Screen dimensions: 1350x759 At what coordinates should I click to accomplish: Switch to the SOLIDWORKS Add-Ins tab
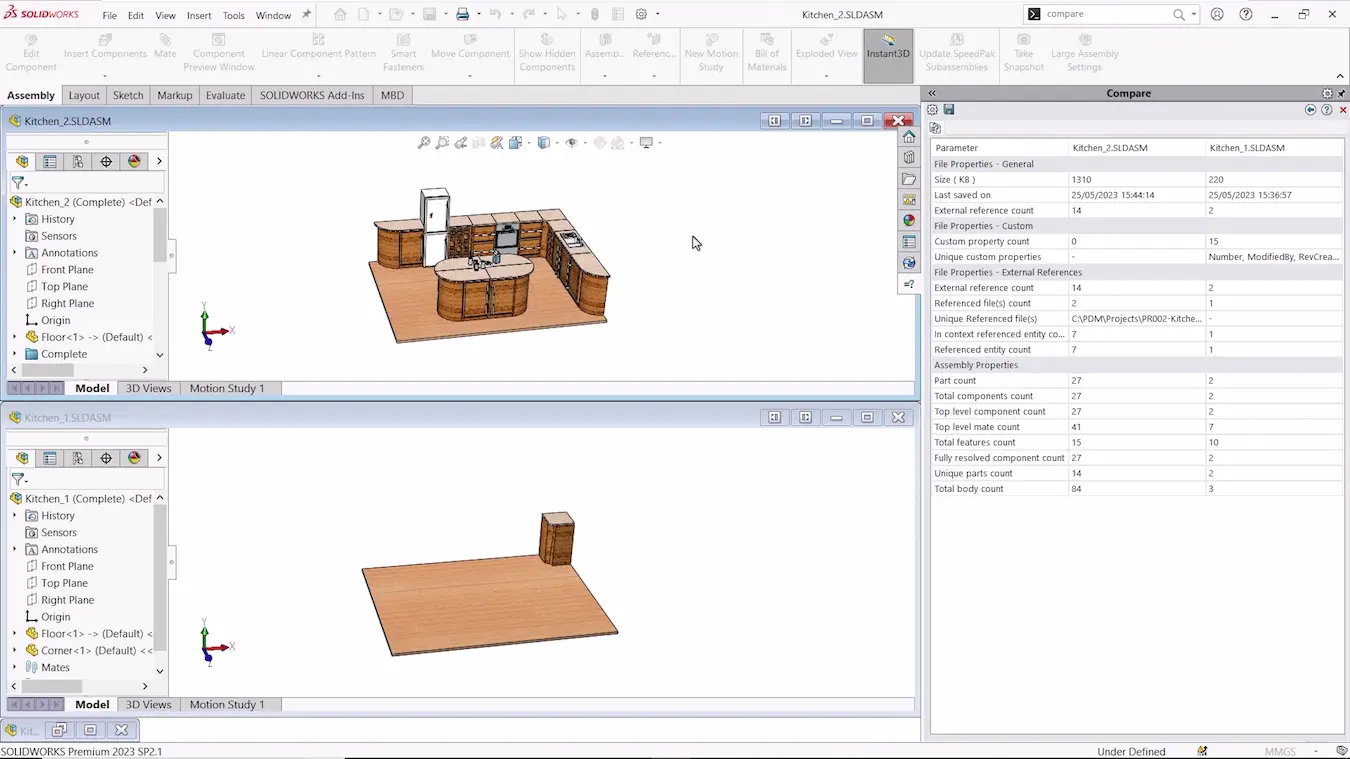click(311, 95)
